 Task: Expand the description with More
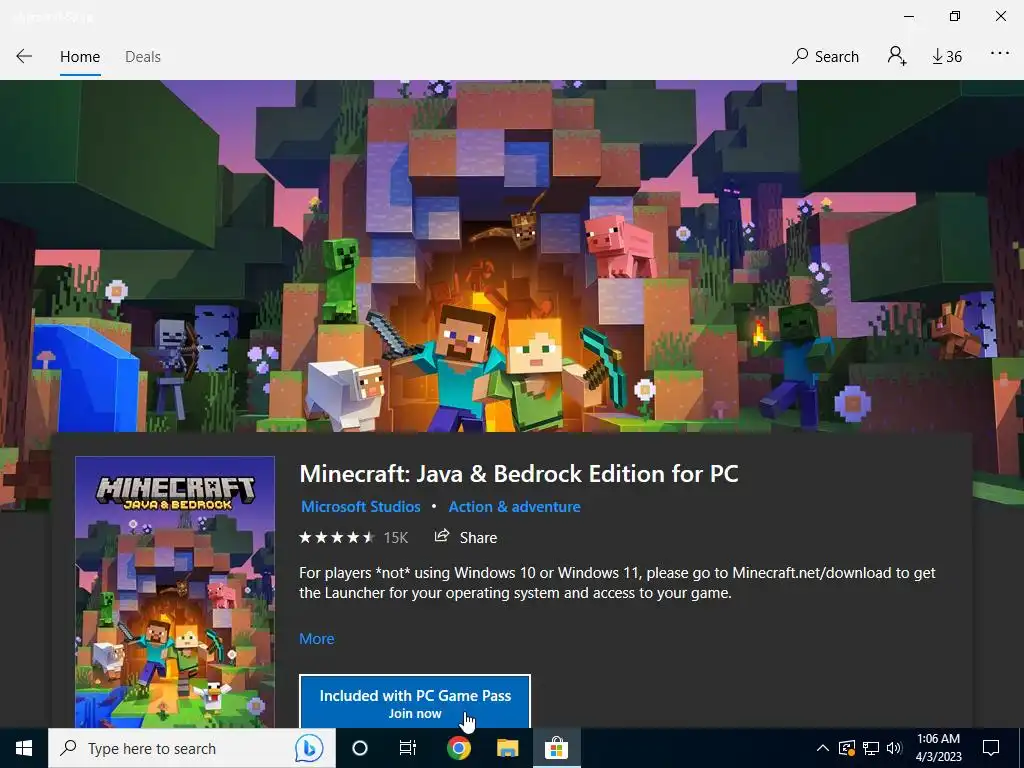pyautogui.click(x=317, y=639)
